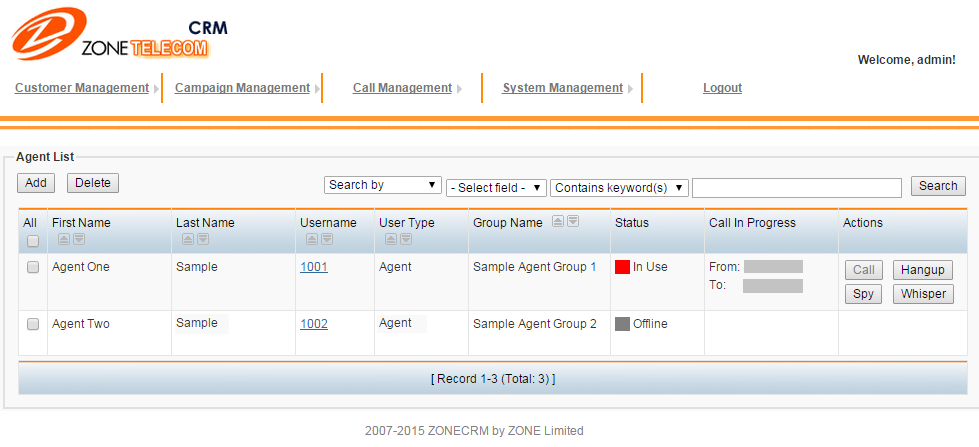
Task: Select the Agent Two row checkbox
Action: (x=33, y=325)
